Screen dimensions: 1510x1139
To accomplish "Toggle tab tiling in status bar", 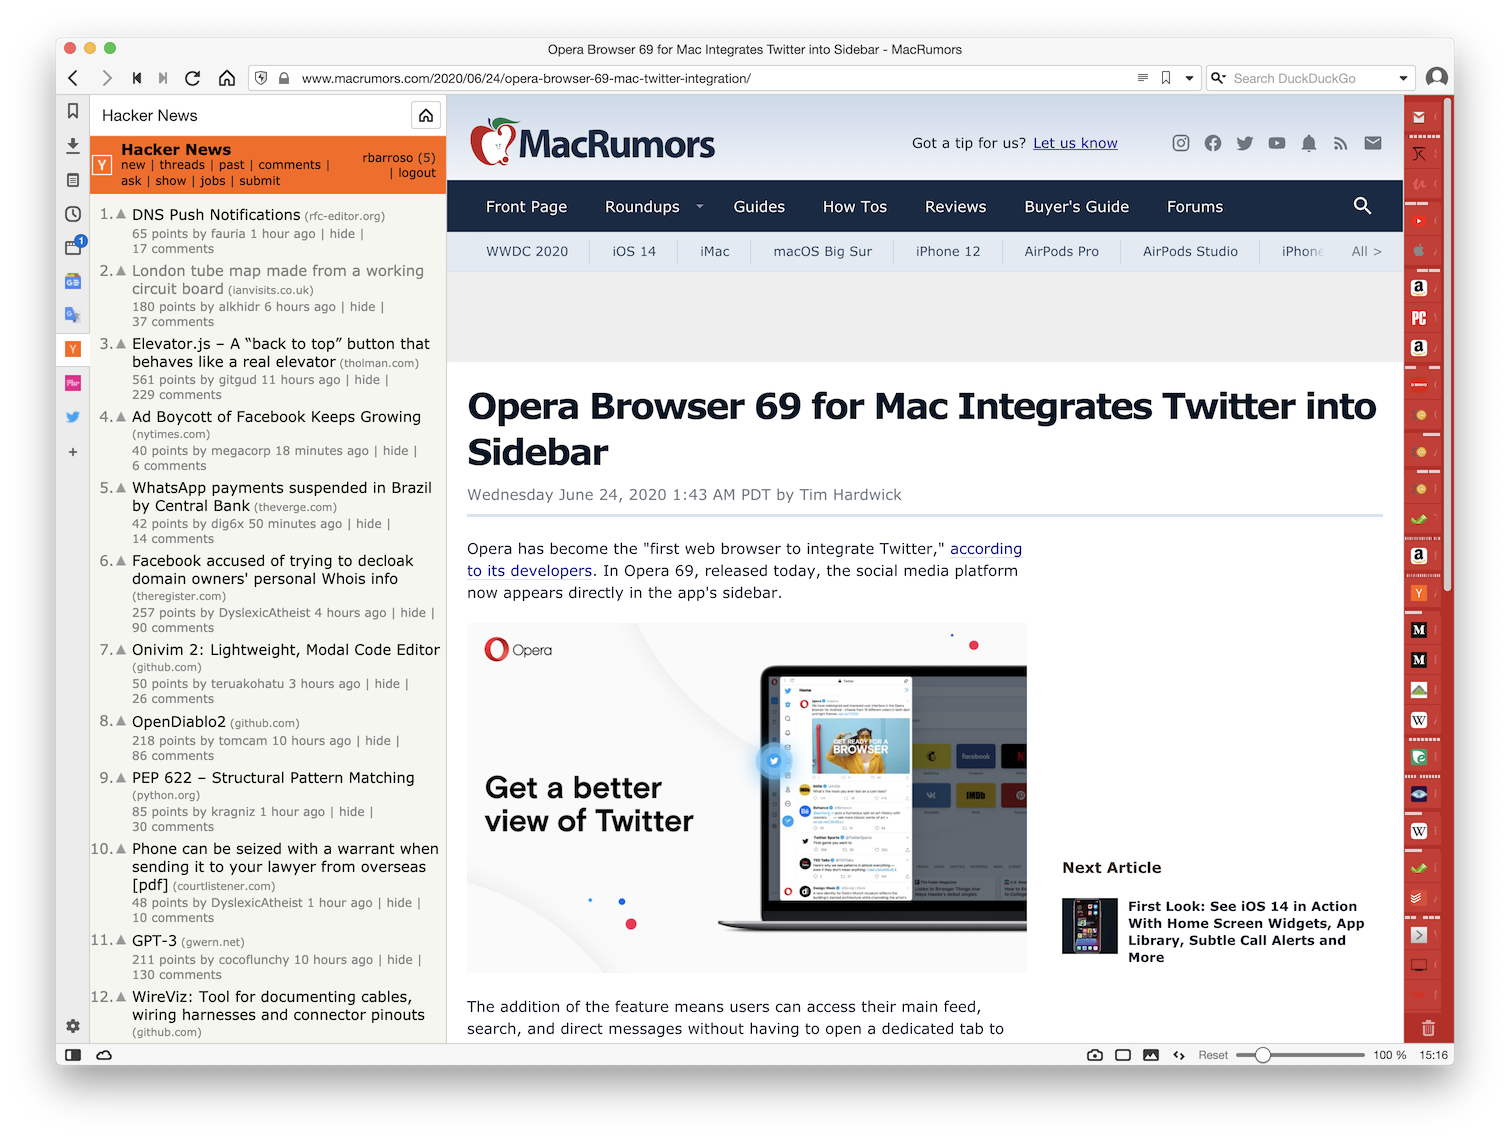I will coord(1123,1055).
